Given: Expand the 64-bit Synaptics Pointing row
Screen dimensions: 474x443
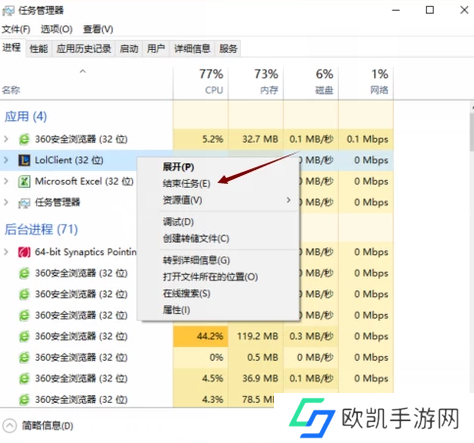Looking at the screenshot, I should pos(6,252).
